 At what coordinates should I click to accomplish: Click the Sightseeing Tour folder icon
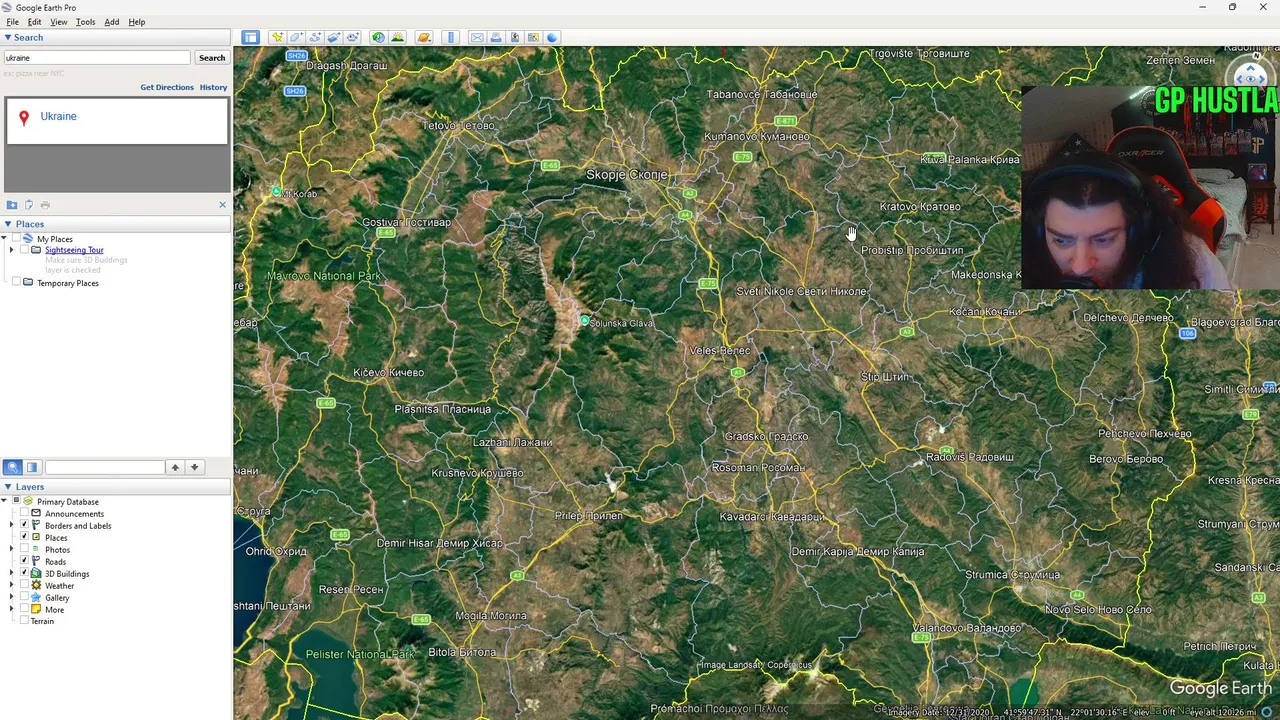point(36,250)
